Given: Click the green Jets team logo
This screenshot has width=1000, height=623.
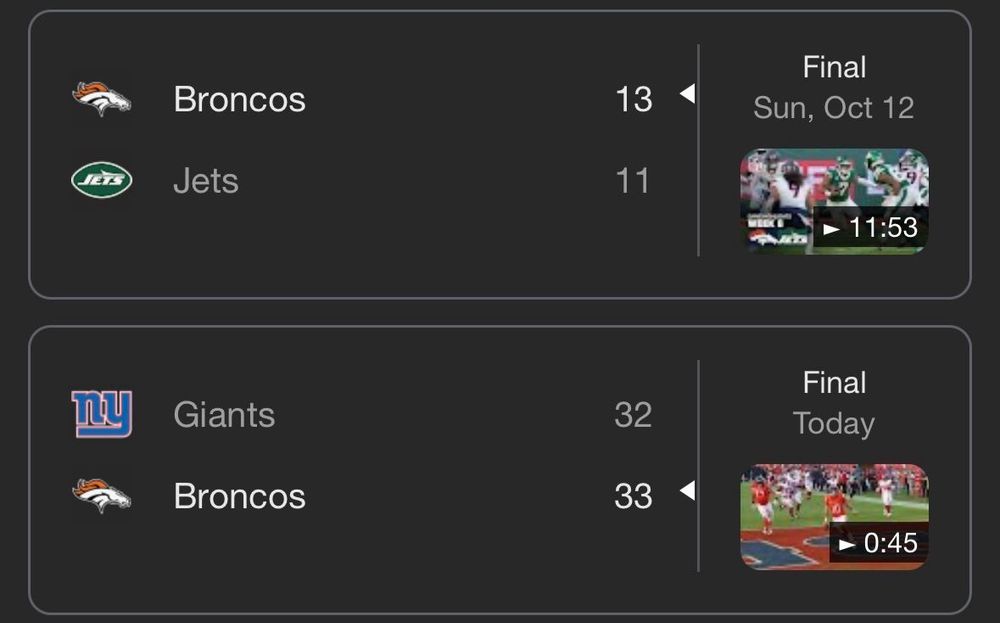Looking at the screenshot, I should [x=101, y=181].
